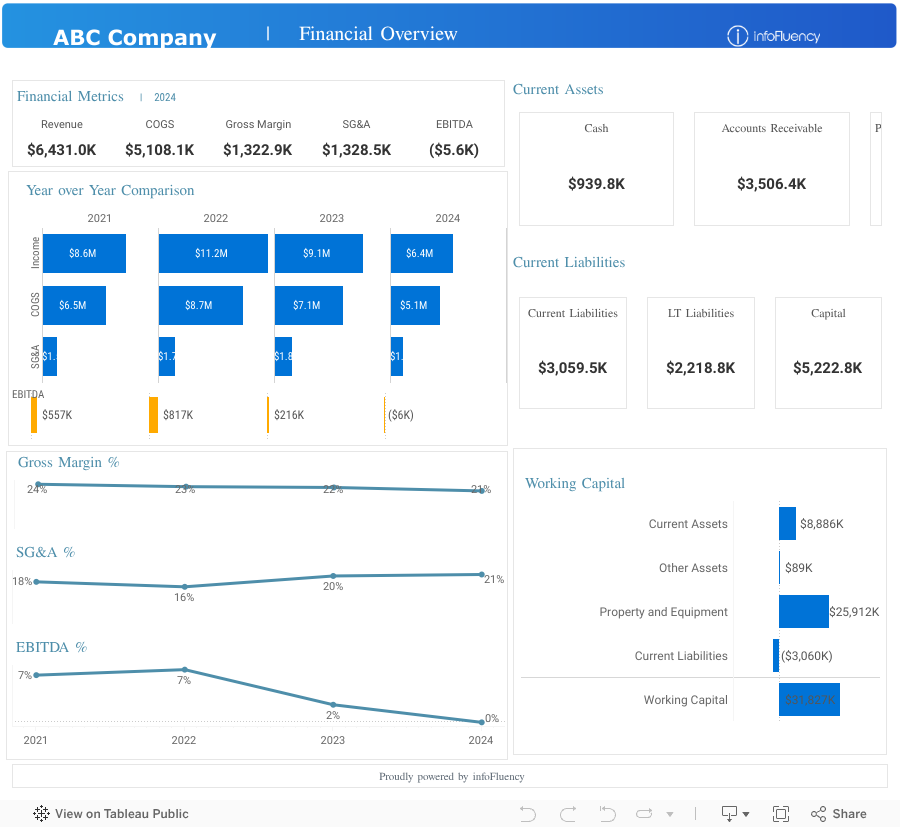This screenshot has height=827, width=900.
Task: Click the Tableau logo icon at bottom left
Action: [x=42, y=814]
